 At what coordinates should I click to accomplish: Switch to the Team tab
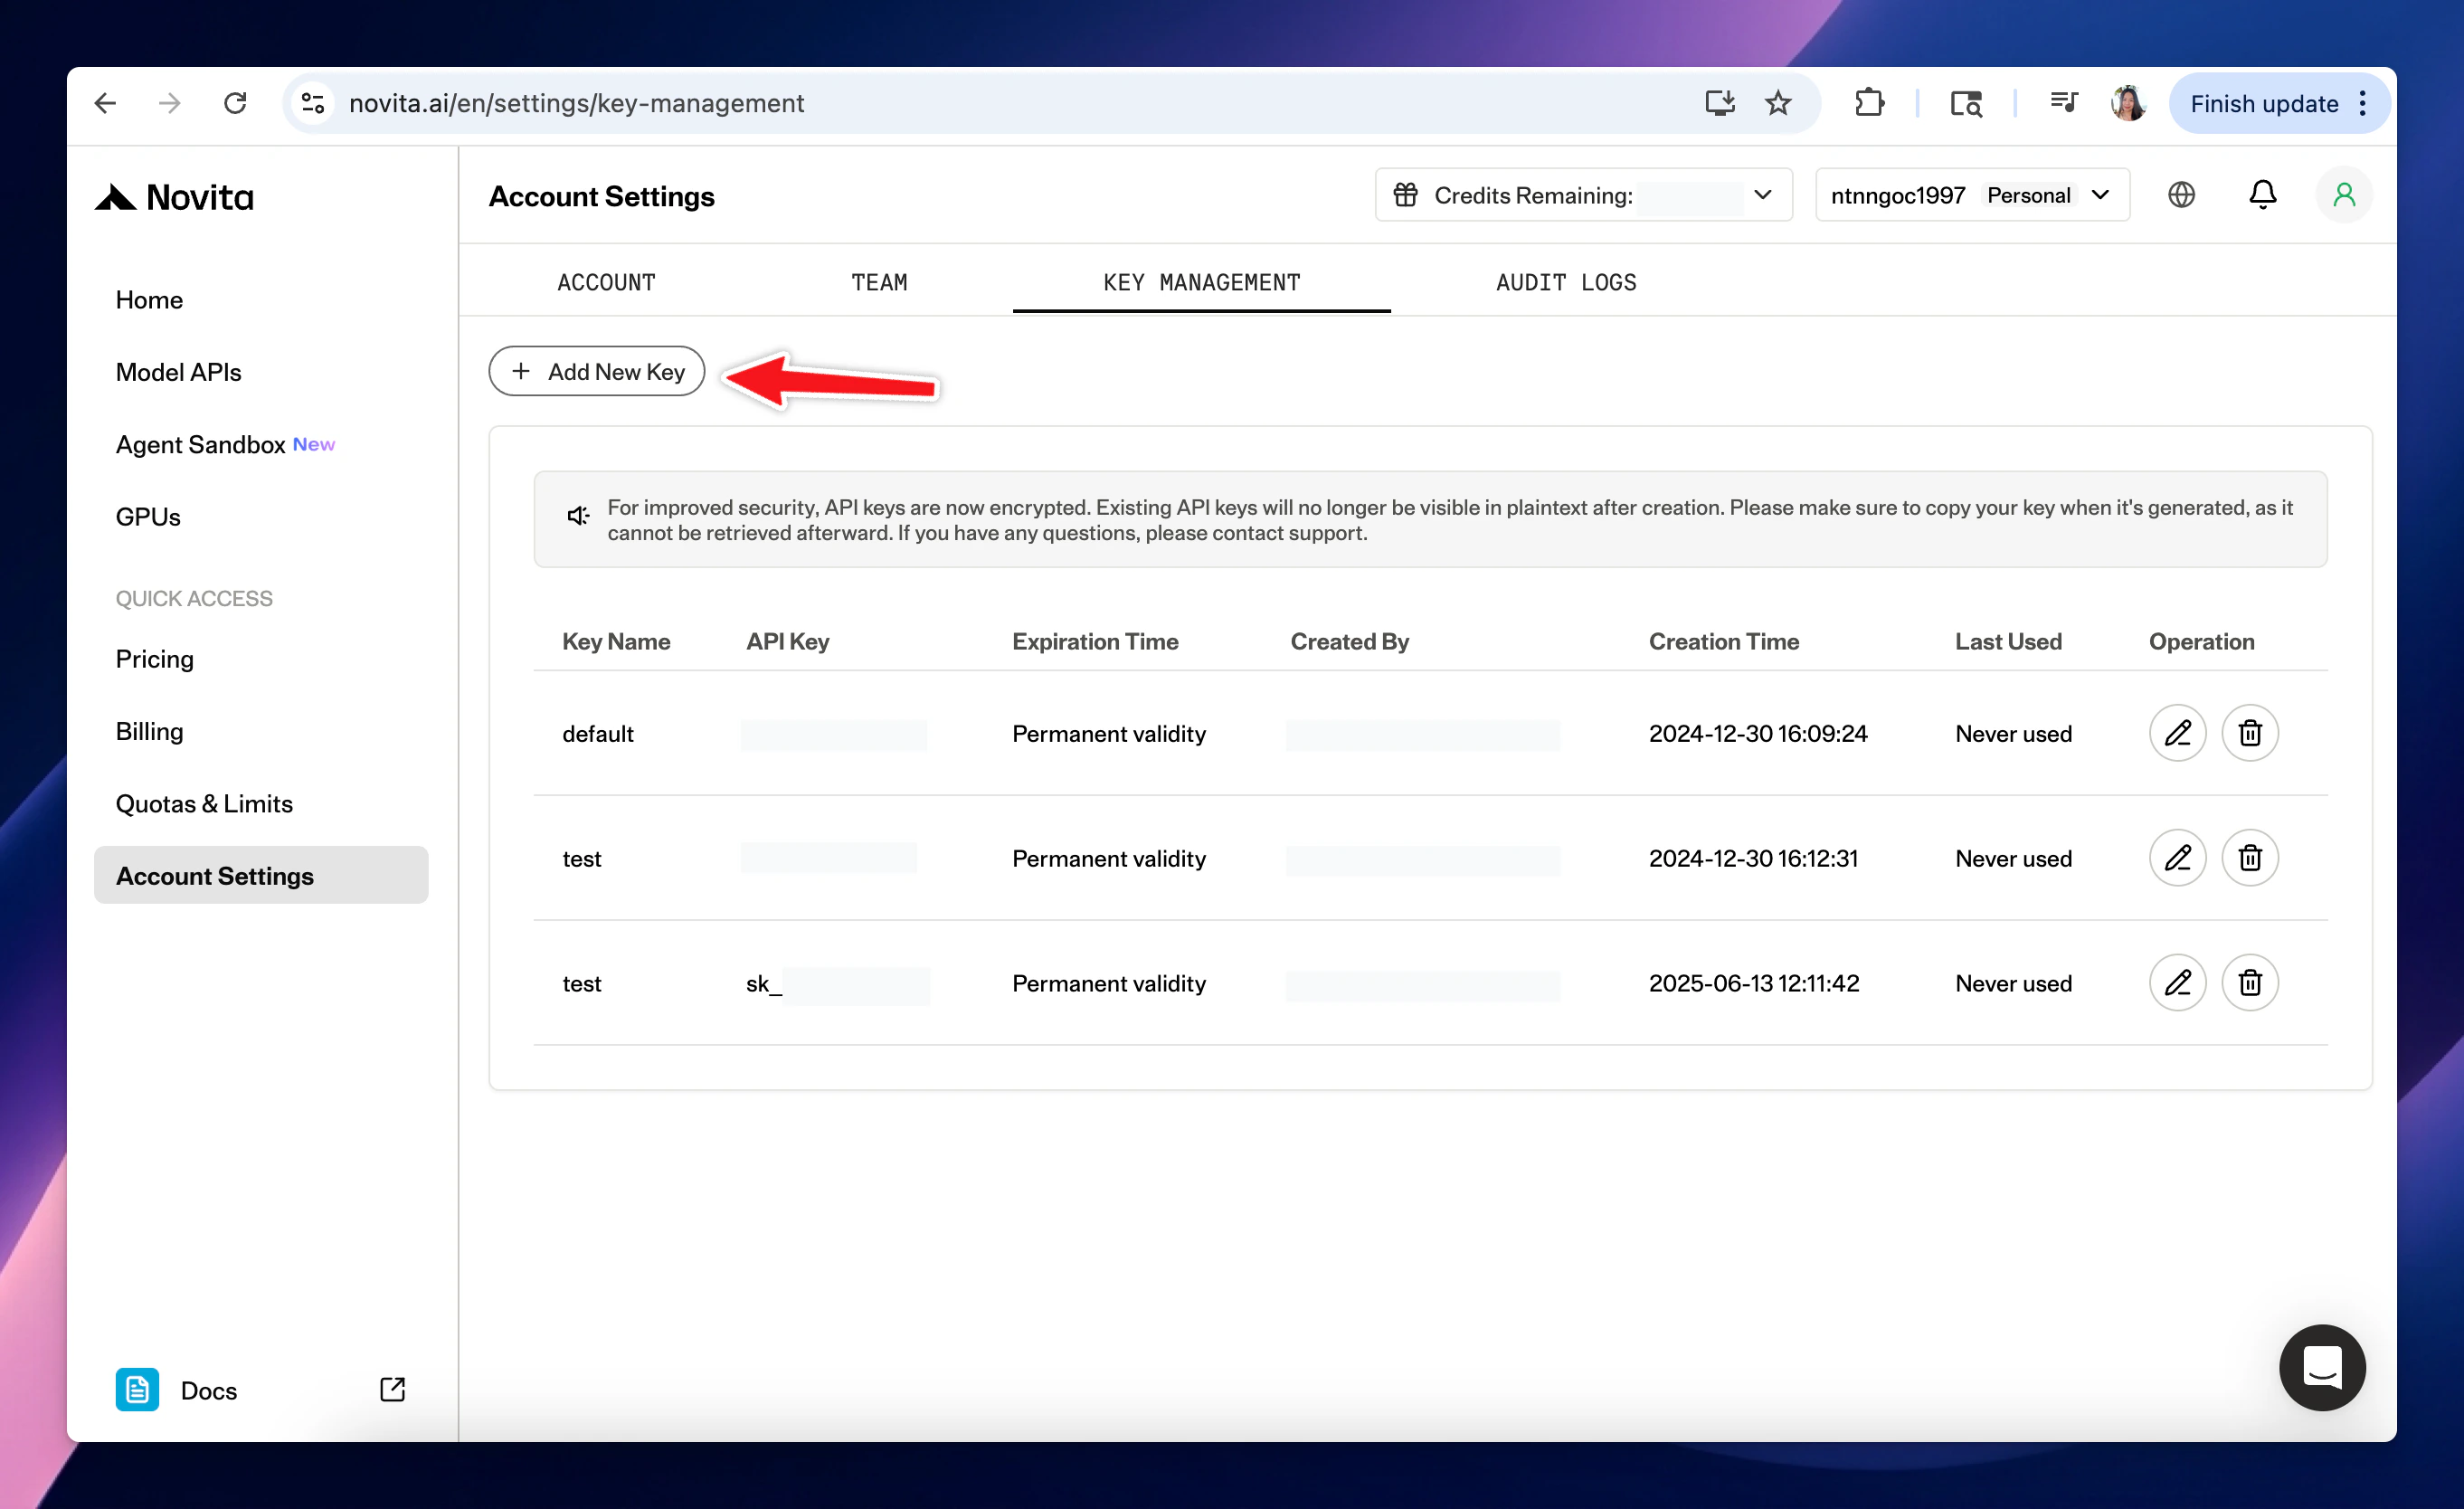[879, 283]
